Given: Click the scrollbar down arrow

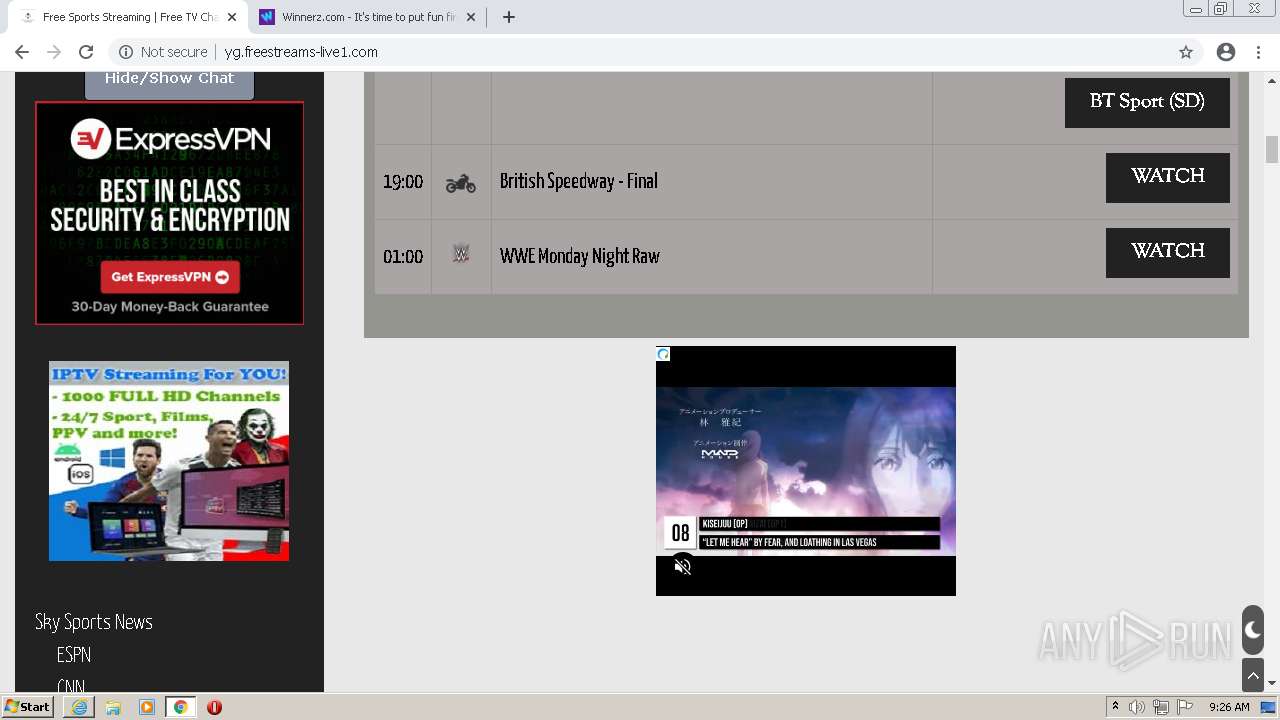Looking at the screenshot, I should tap(1272, 684).
